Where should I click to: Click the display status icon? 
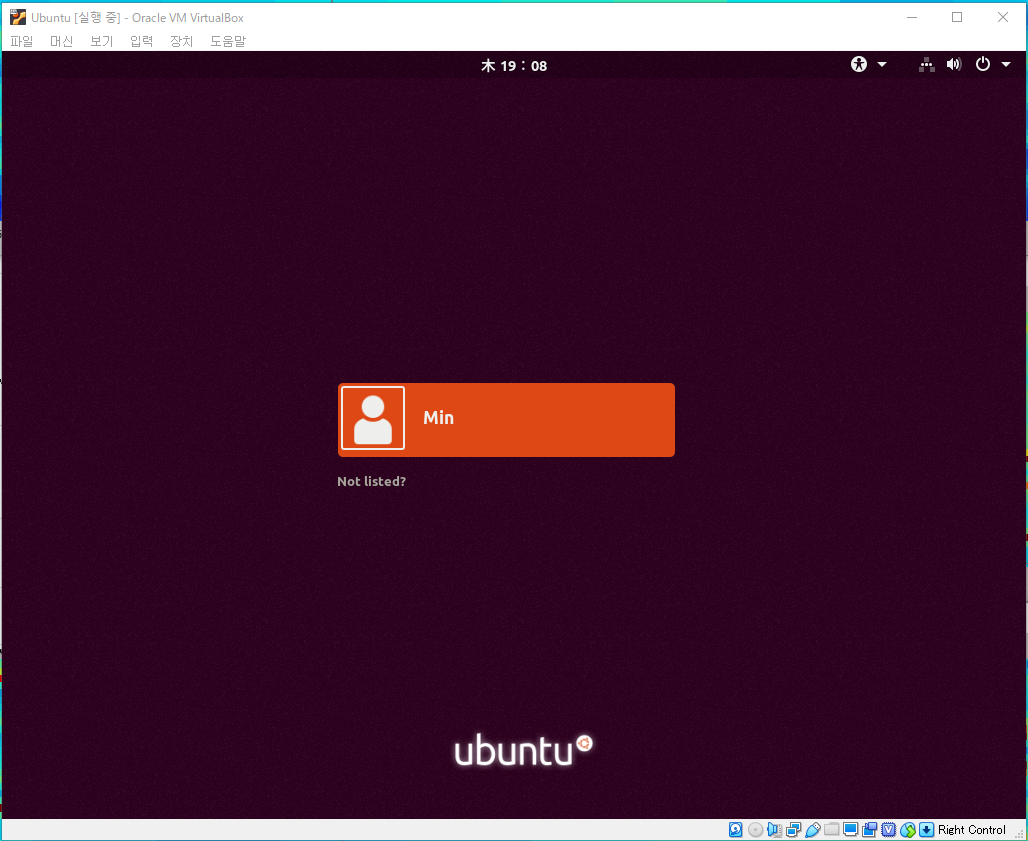850,830
